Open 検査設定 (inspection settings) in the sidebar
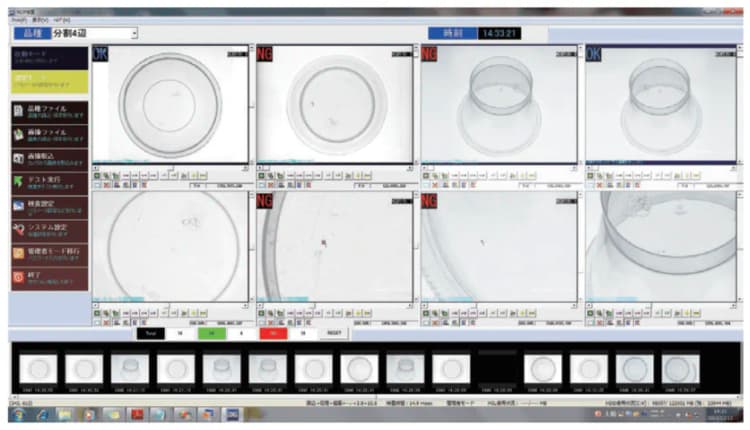The height and width of the screenshot is (430, 750). click(x=50, y=205)
